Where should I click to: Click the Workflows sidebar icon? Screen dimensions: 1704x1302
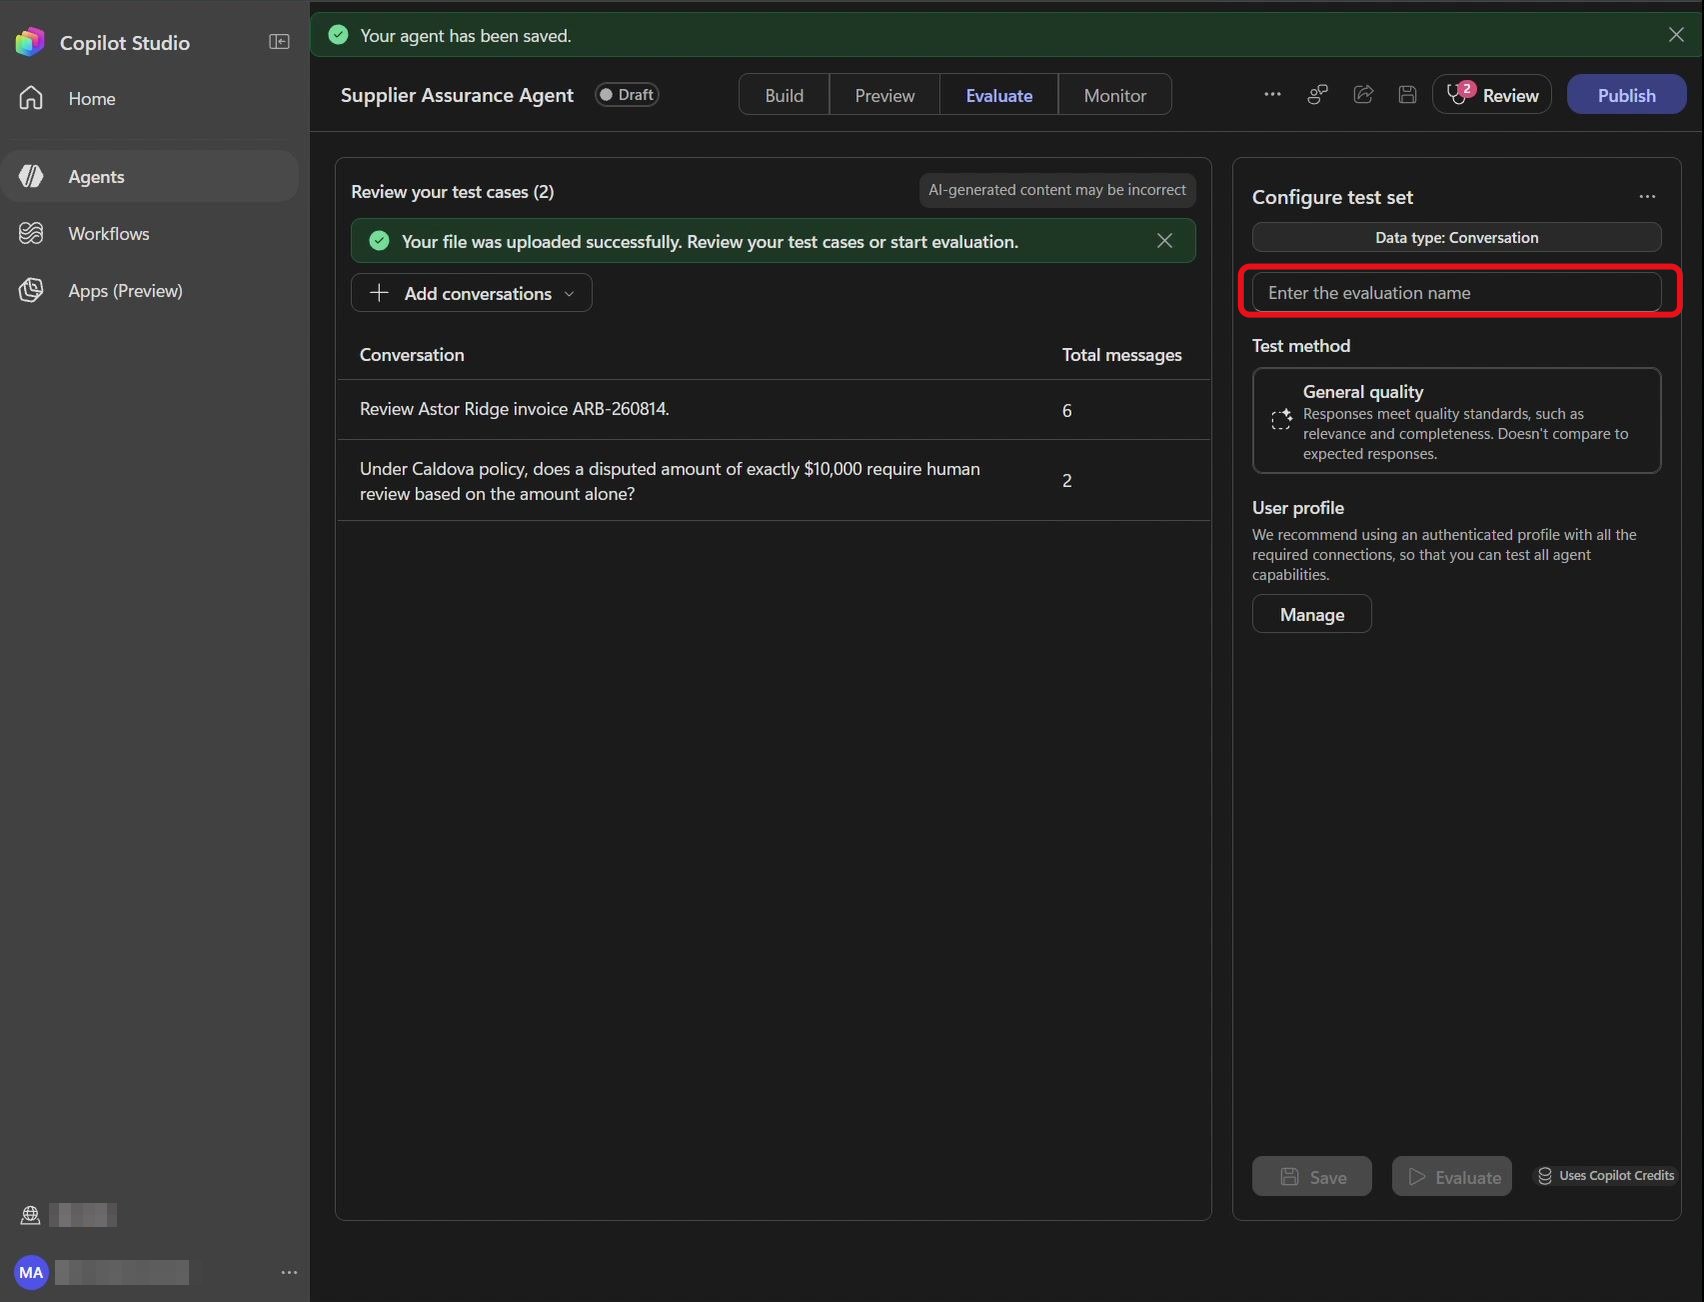[31, 233]
